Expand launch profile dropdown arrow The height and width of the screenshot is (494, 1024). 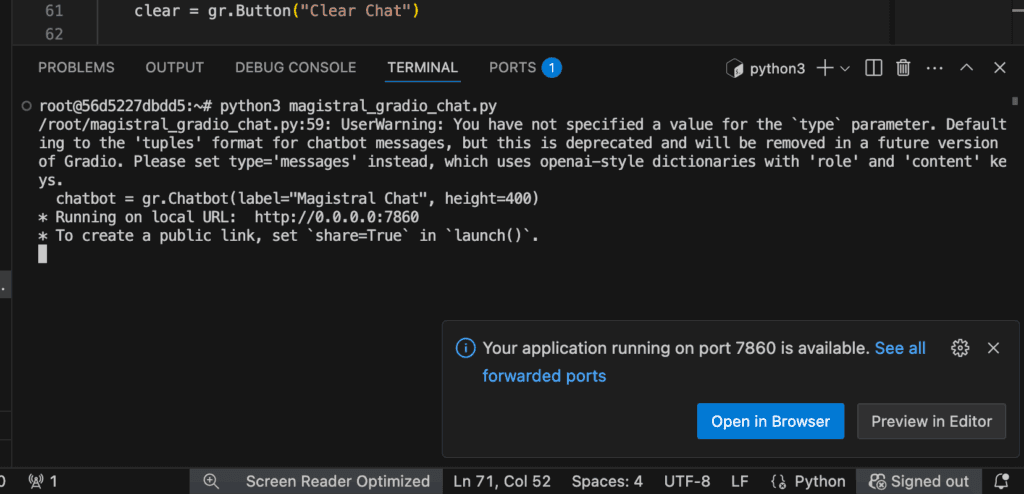844,69
